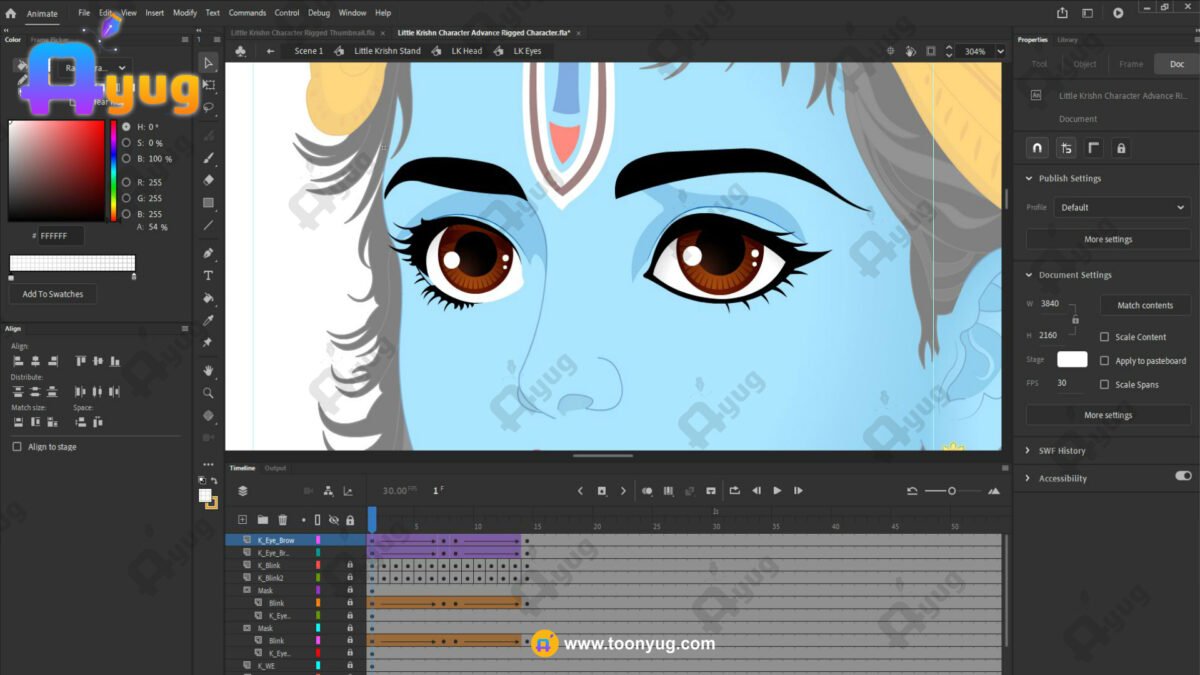Select the Selection arrow tool
This screenshot has height=675, width=1200.
tap(208, 63)
